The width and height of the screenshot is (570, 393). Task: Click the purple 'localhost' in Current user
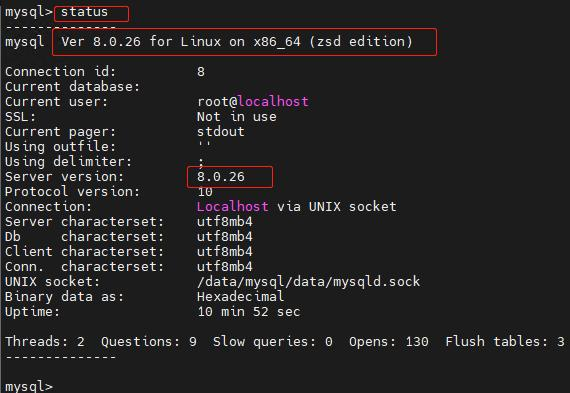click(x=273, y=101)
